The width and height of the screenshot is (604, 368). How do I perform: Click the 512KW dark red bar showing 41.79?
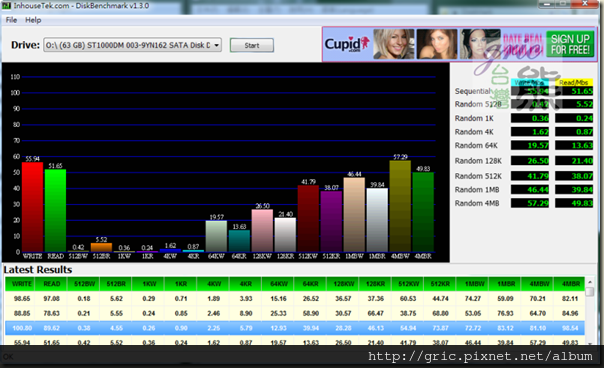pyautogui.click(x=308, y=218)
